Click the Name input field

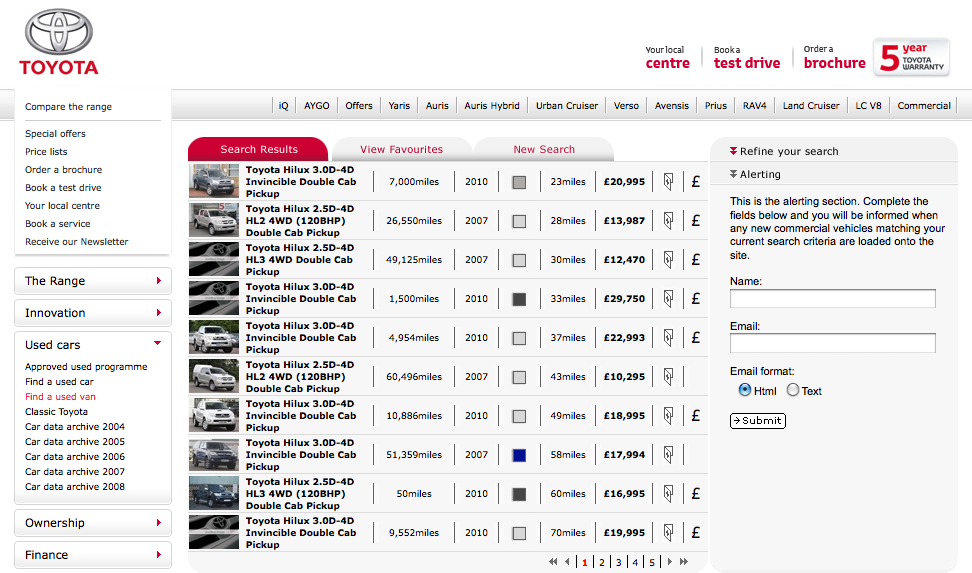[833, 298]
